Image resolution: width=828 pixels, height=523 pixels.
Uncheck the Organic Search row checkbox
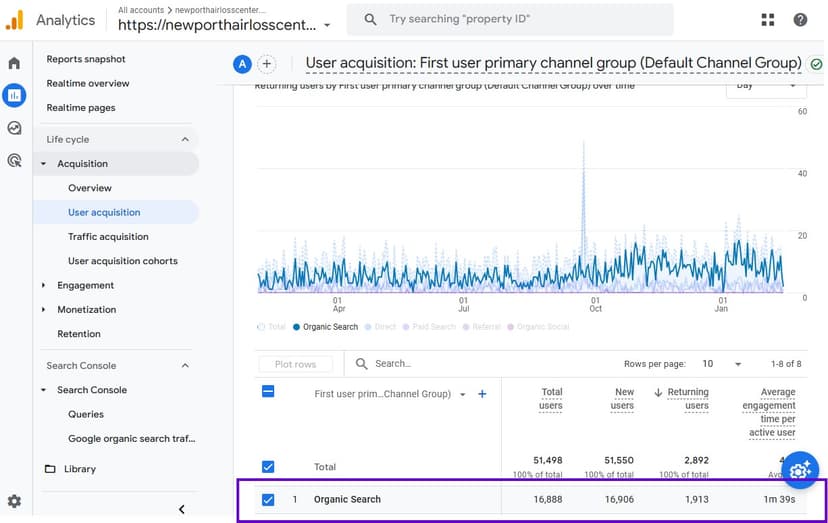(x=267, y=499)
